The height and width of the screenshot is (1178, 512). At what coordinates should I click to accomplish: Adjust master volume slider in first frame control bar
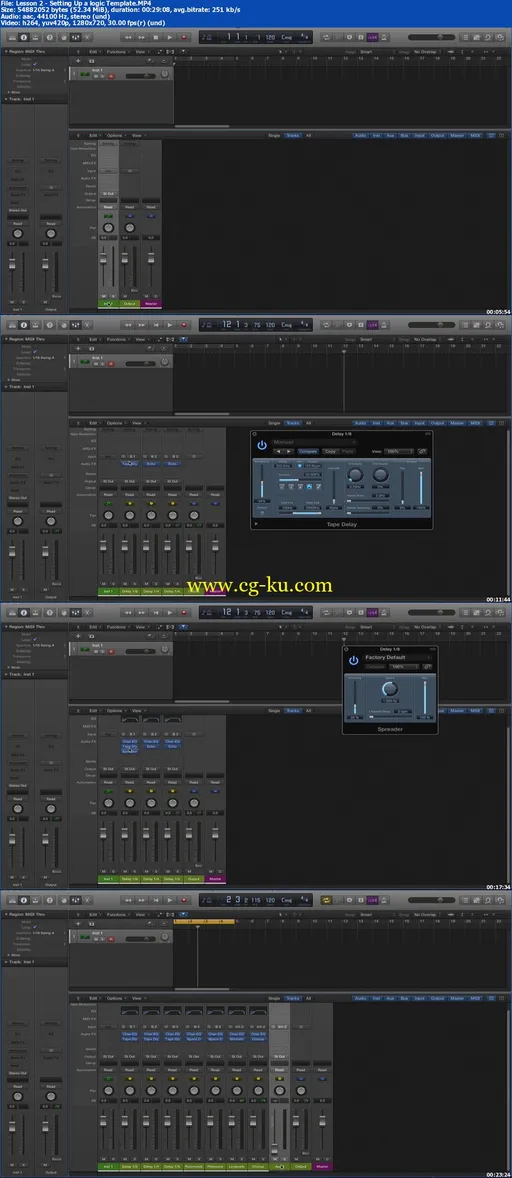coord(432,37)
